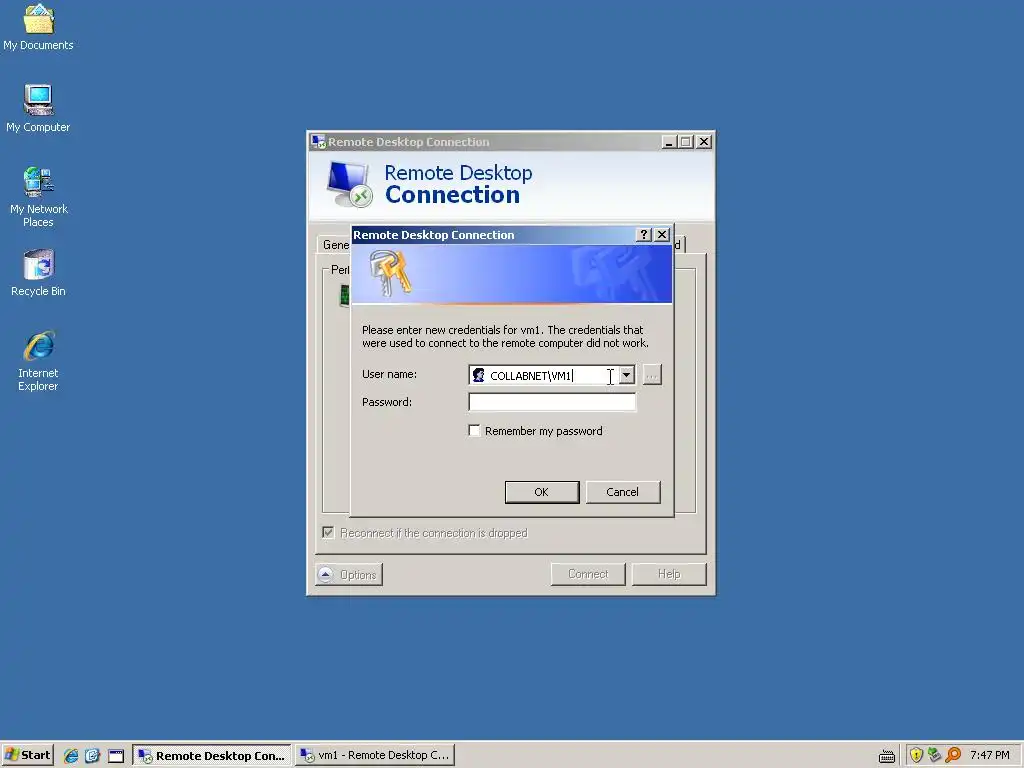
Task: Close the credentials dialog with X
Action: tap(662, 234)
